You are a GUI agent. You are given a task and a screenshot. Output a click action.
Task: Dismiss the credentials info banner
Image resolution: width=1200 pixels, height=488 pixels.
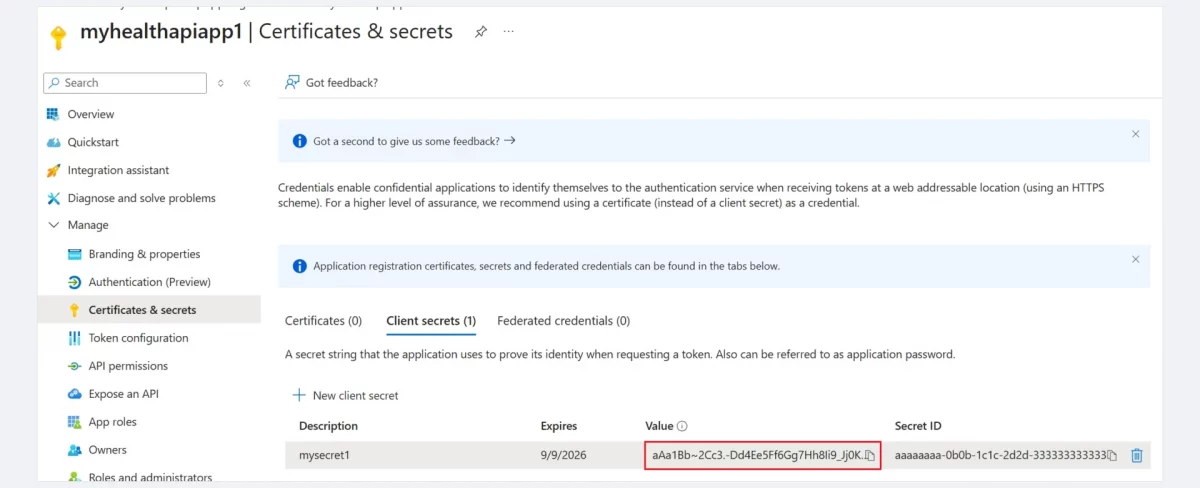point(1135,258)
